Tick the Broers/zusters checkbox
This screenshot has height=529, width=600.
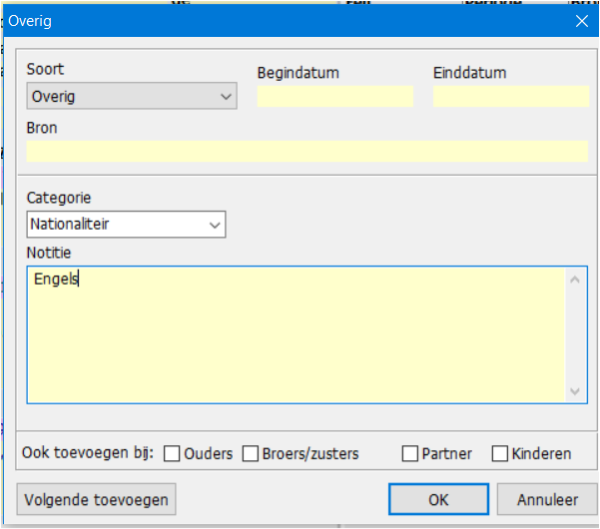[x=250, y=454]
